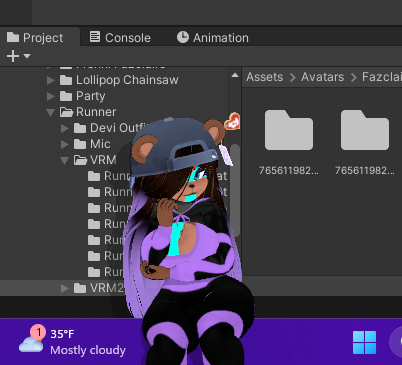Select the VRM2 folder row
The image size is (402, 365).
tap(115, 288)
